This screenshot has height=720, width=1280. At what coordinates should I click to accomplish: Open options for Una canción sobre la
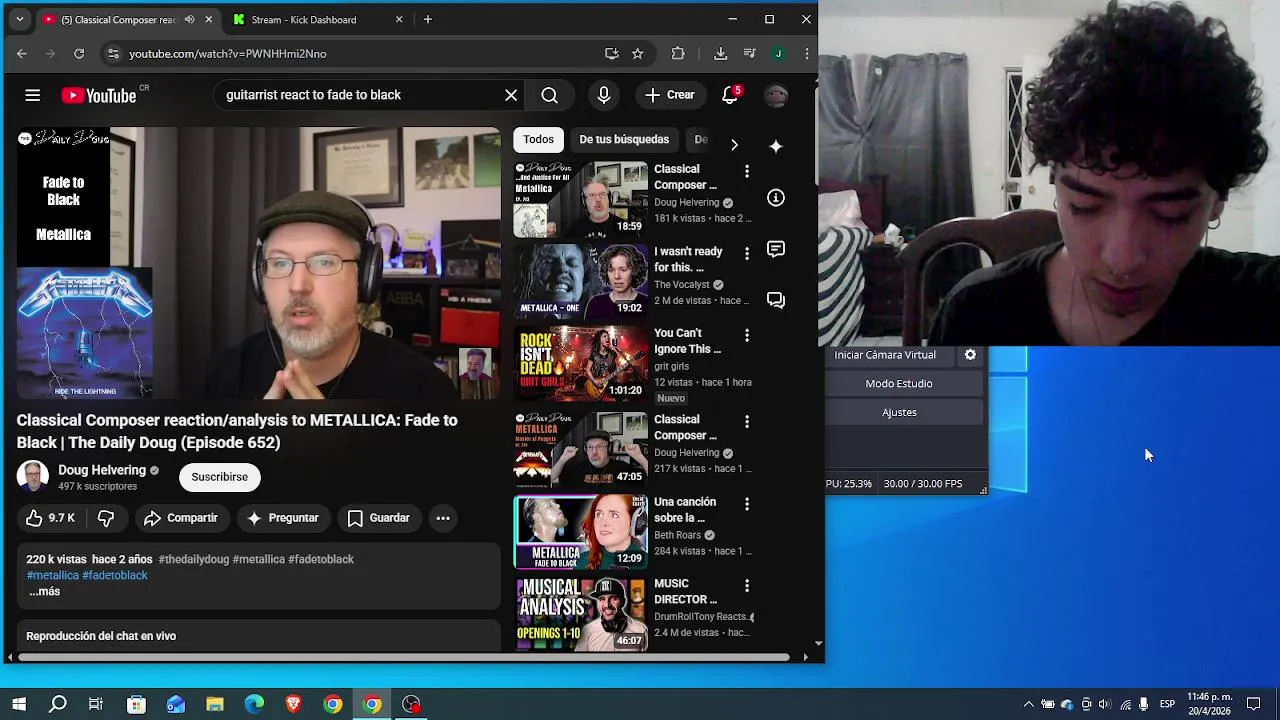(746, 505)
